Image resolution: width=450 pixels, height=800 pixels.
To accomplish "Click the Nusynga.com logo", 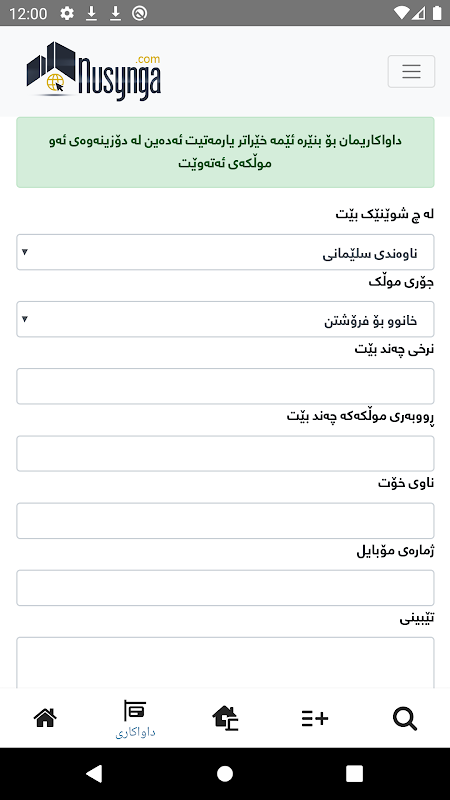I will [94, 71].
